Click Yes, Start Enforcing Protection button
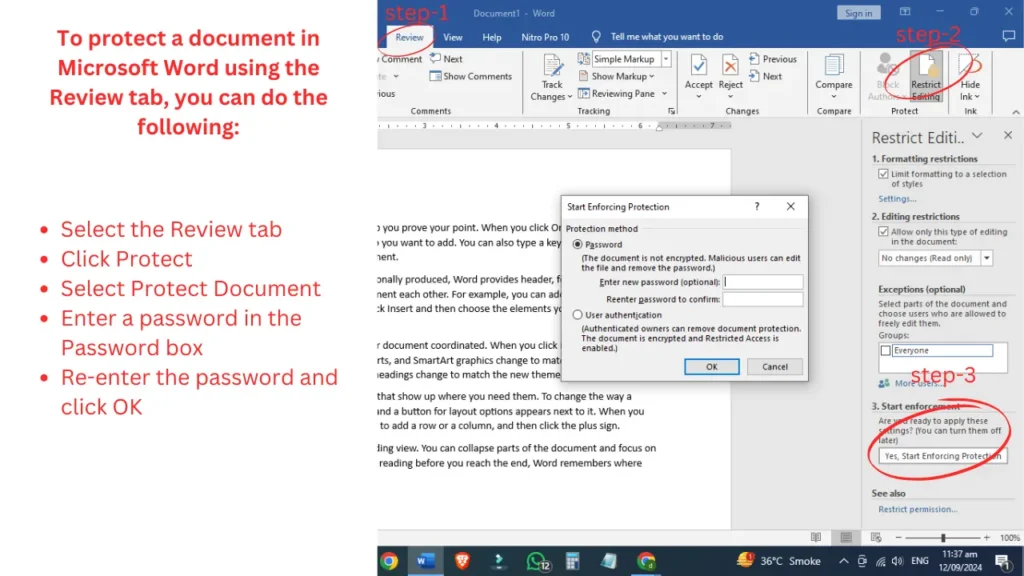This screenshot has height=576, width=1024. pyautogui.click(x=942, y=456)
